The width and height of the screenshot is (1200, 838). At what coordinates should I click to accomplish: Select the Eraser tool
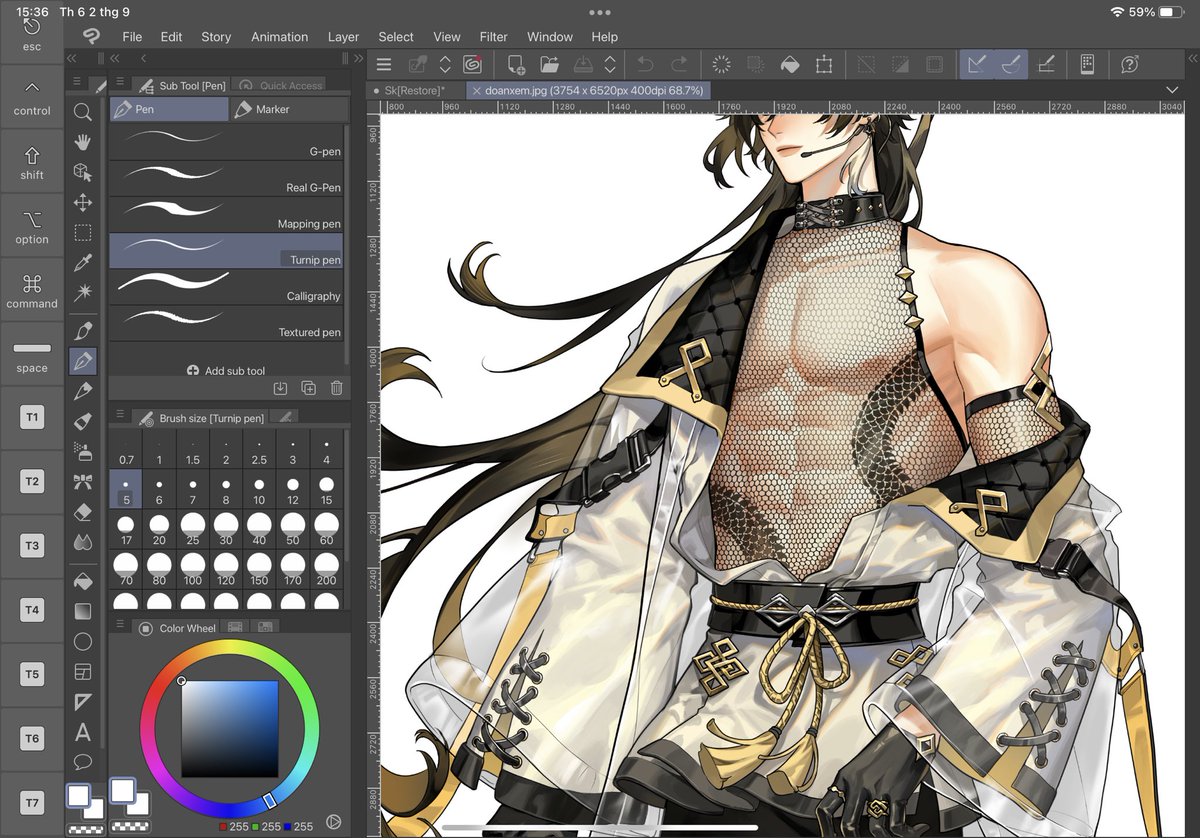tap(83, 512)
